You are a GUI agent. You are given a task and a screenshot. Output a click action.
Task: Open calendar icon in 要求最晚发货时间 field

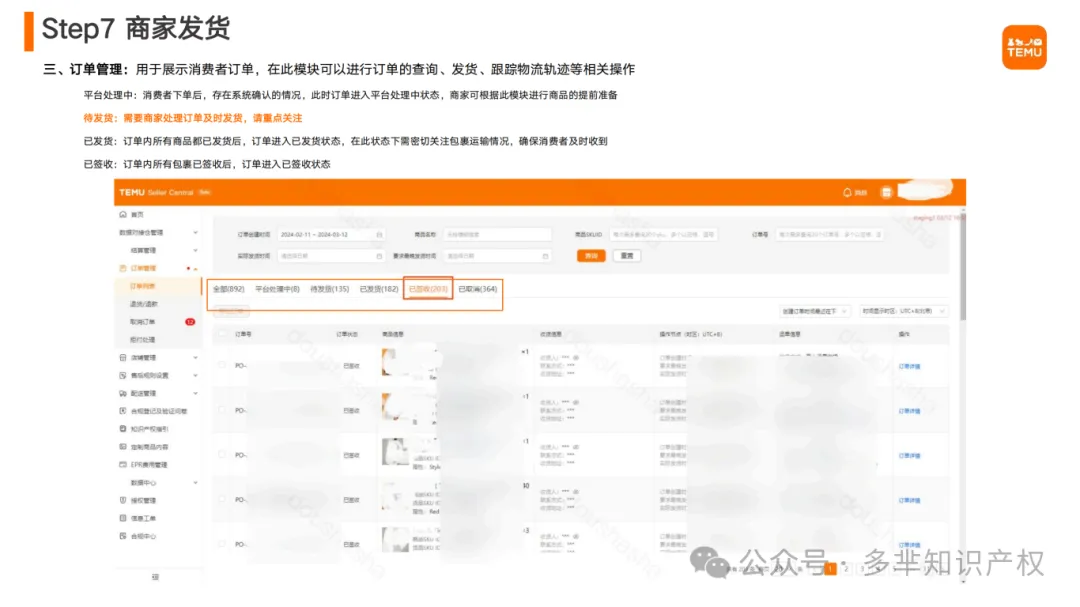[546, 256]
